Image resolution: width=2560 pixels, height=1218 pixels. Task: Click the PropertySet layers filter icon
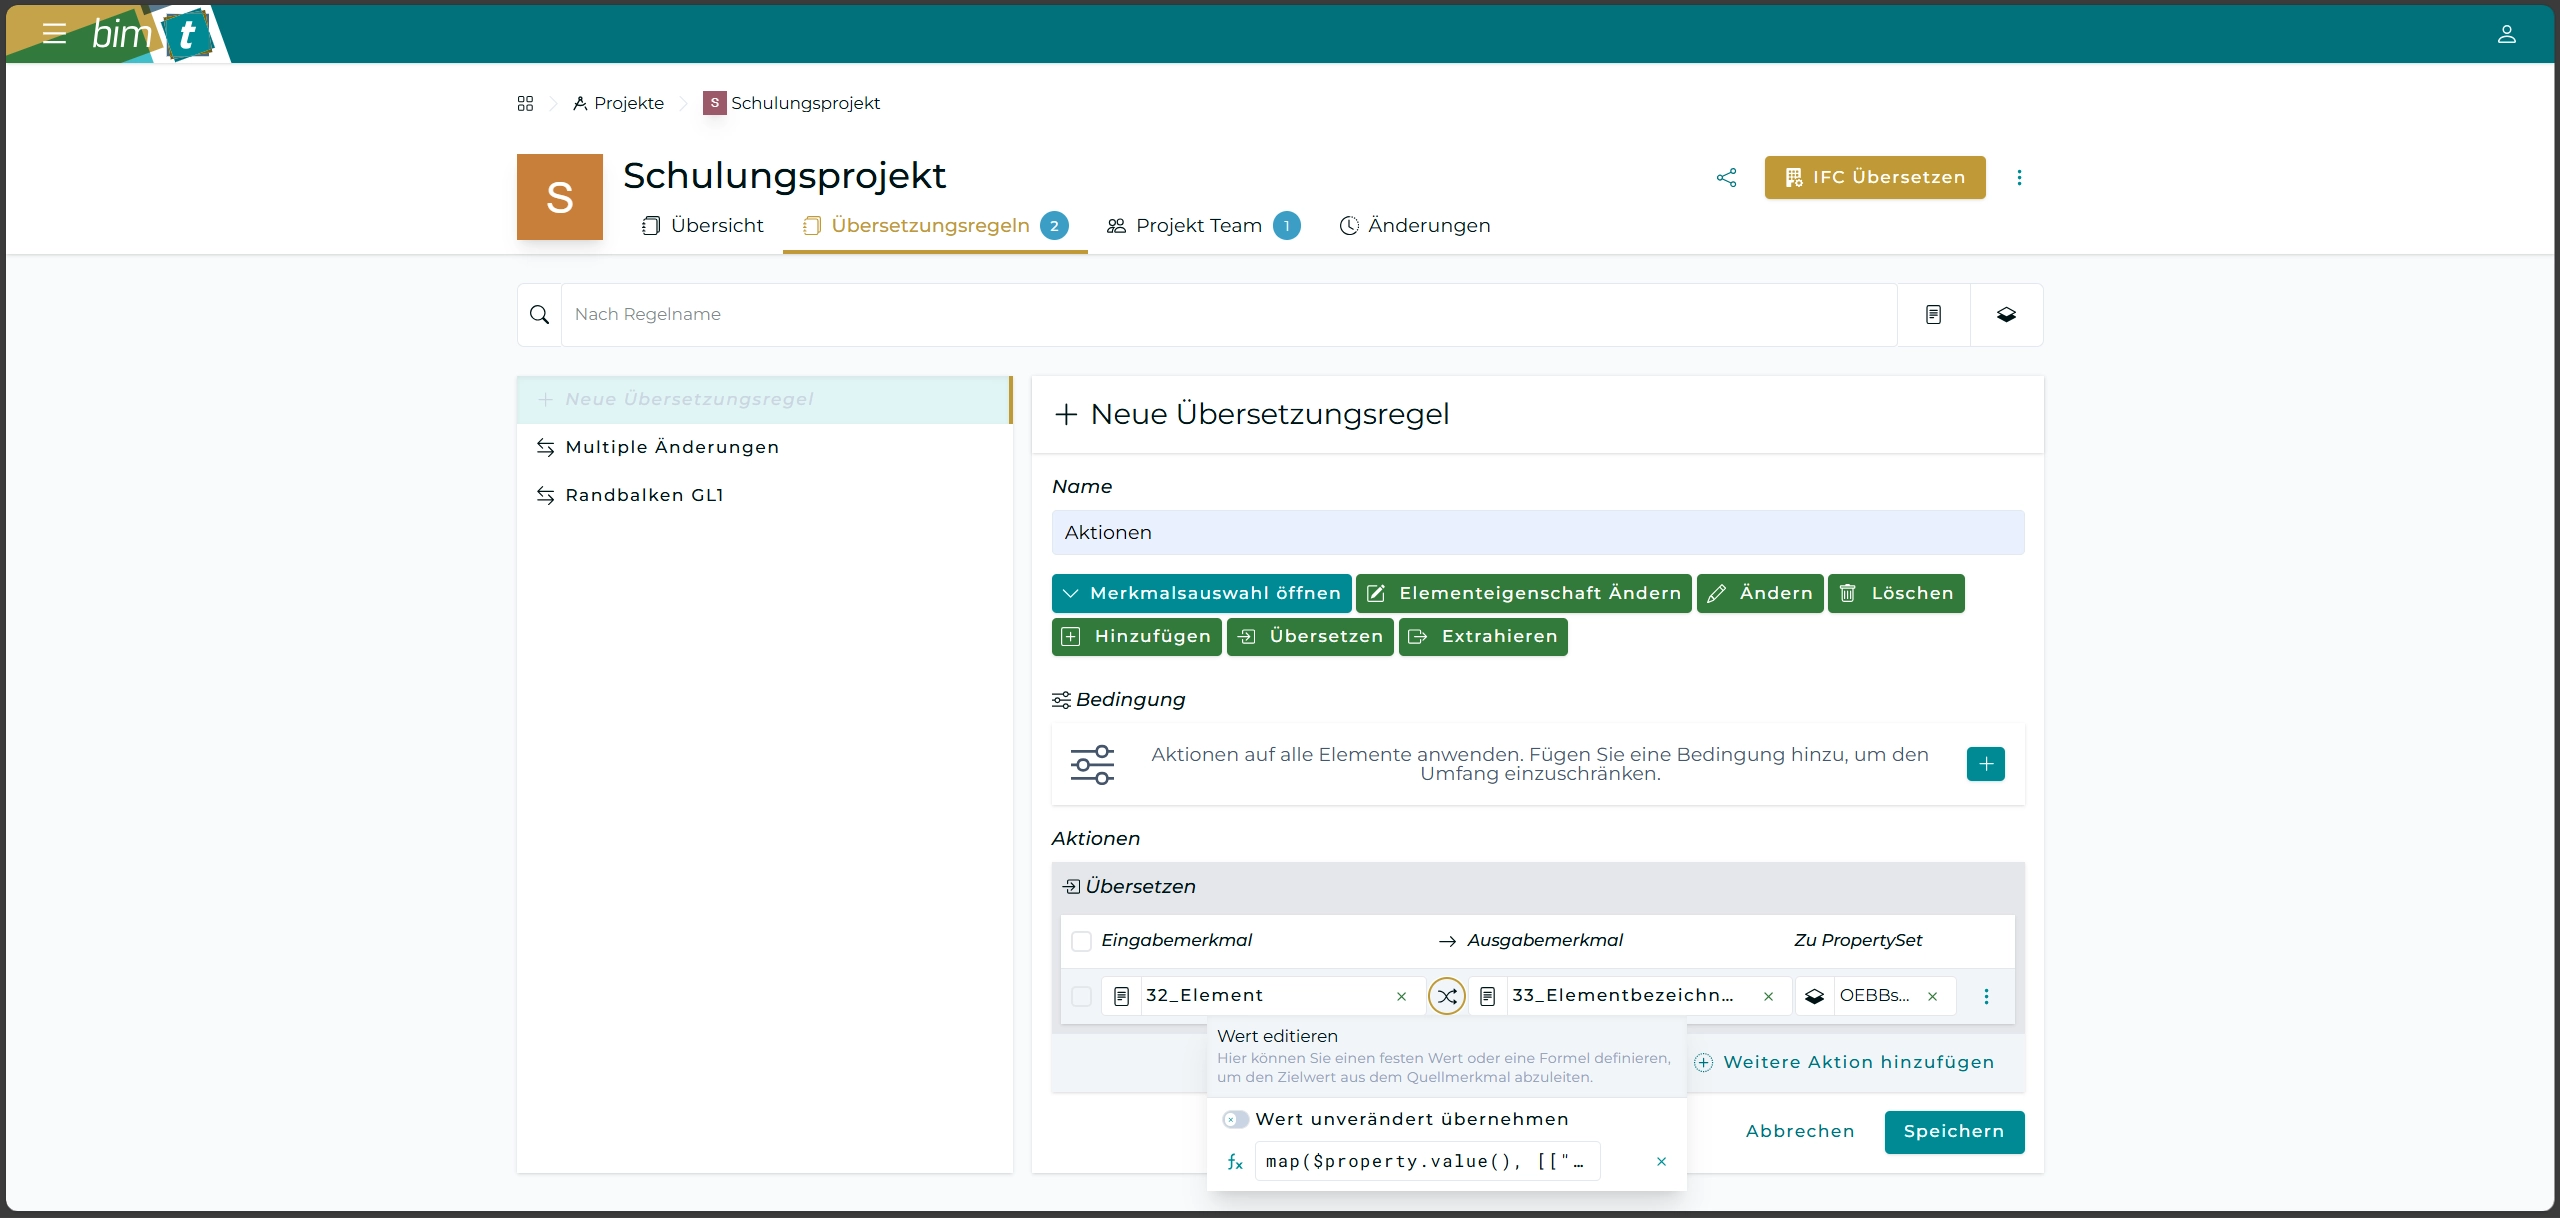tap(2006, 315)
